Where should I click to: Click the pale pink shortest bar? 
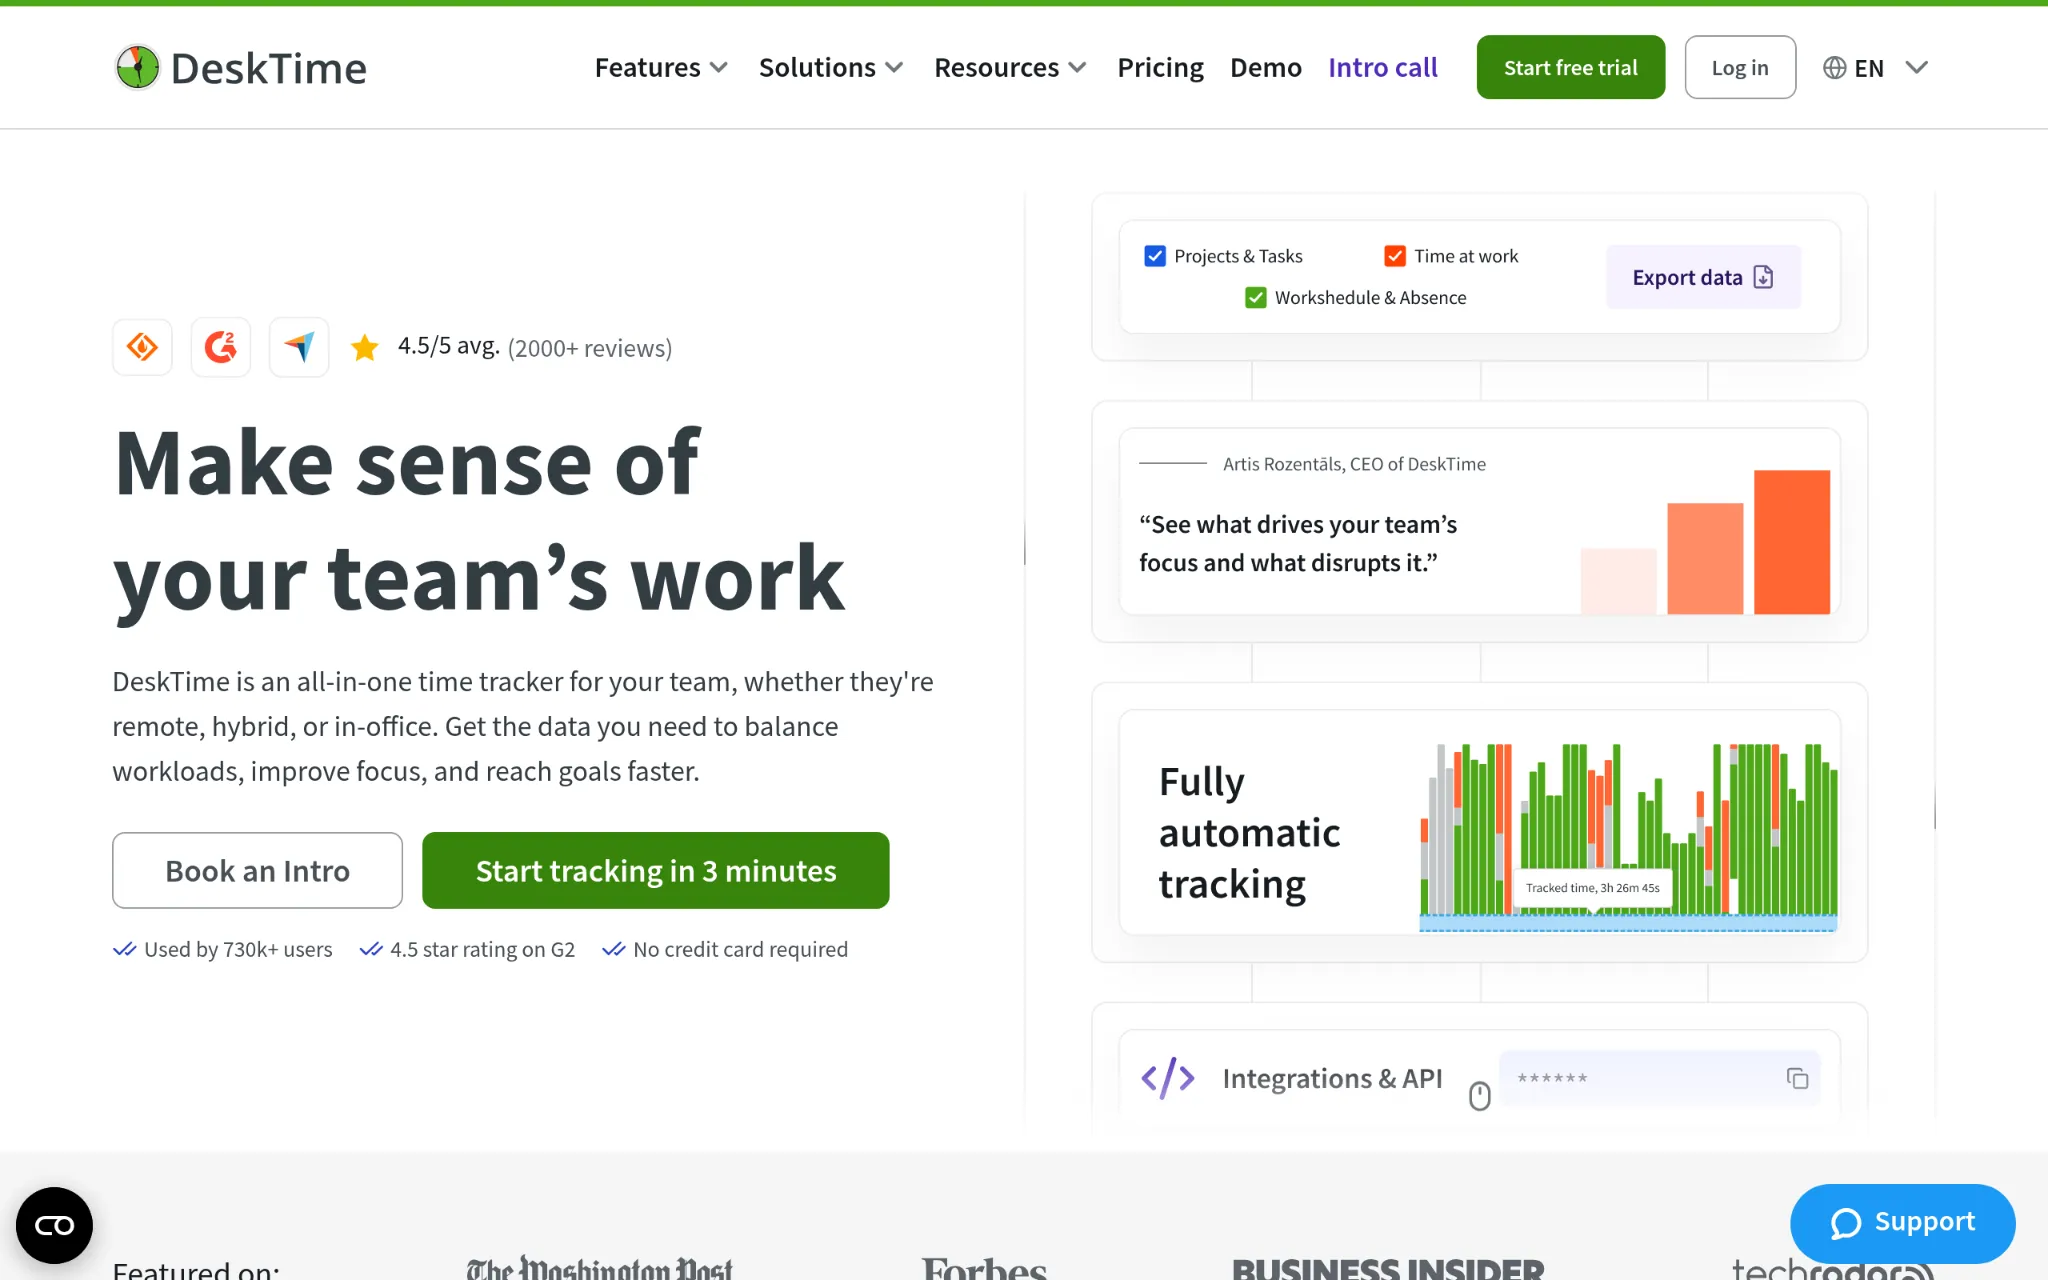(1618, 581)
